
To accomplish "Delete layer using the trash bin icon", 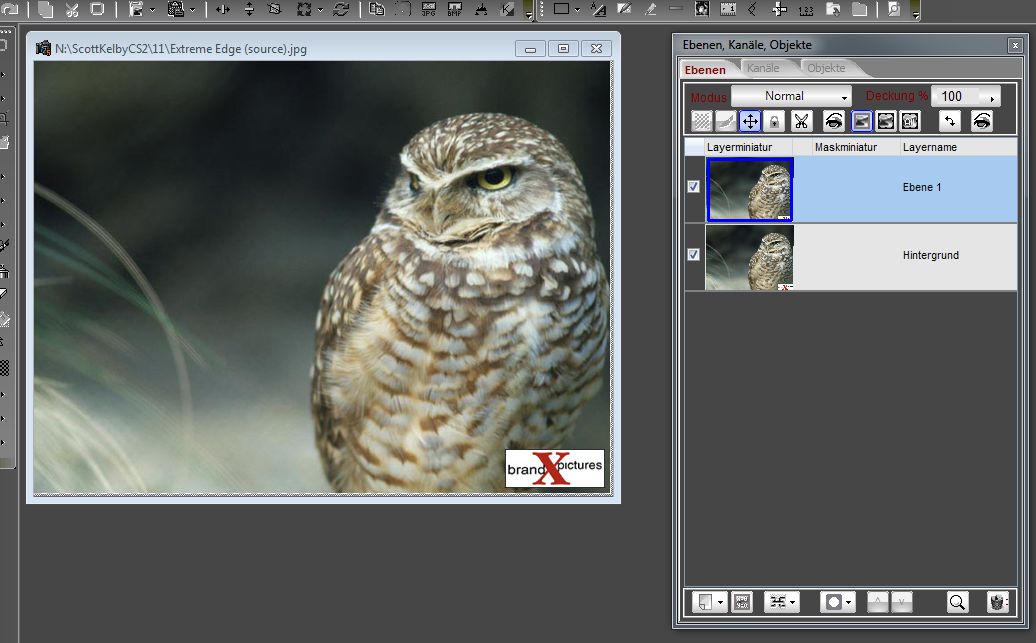I will point(997,602).
